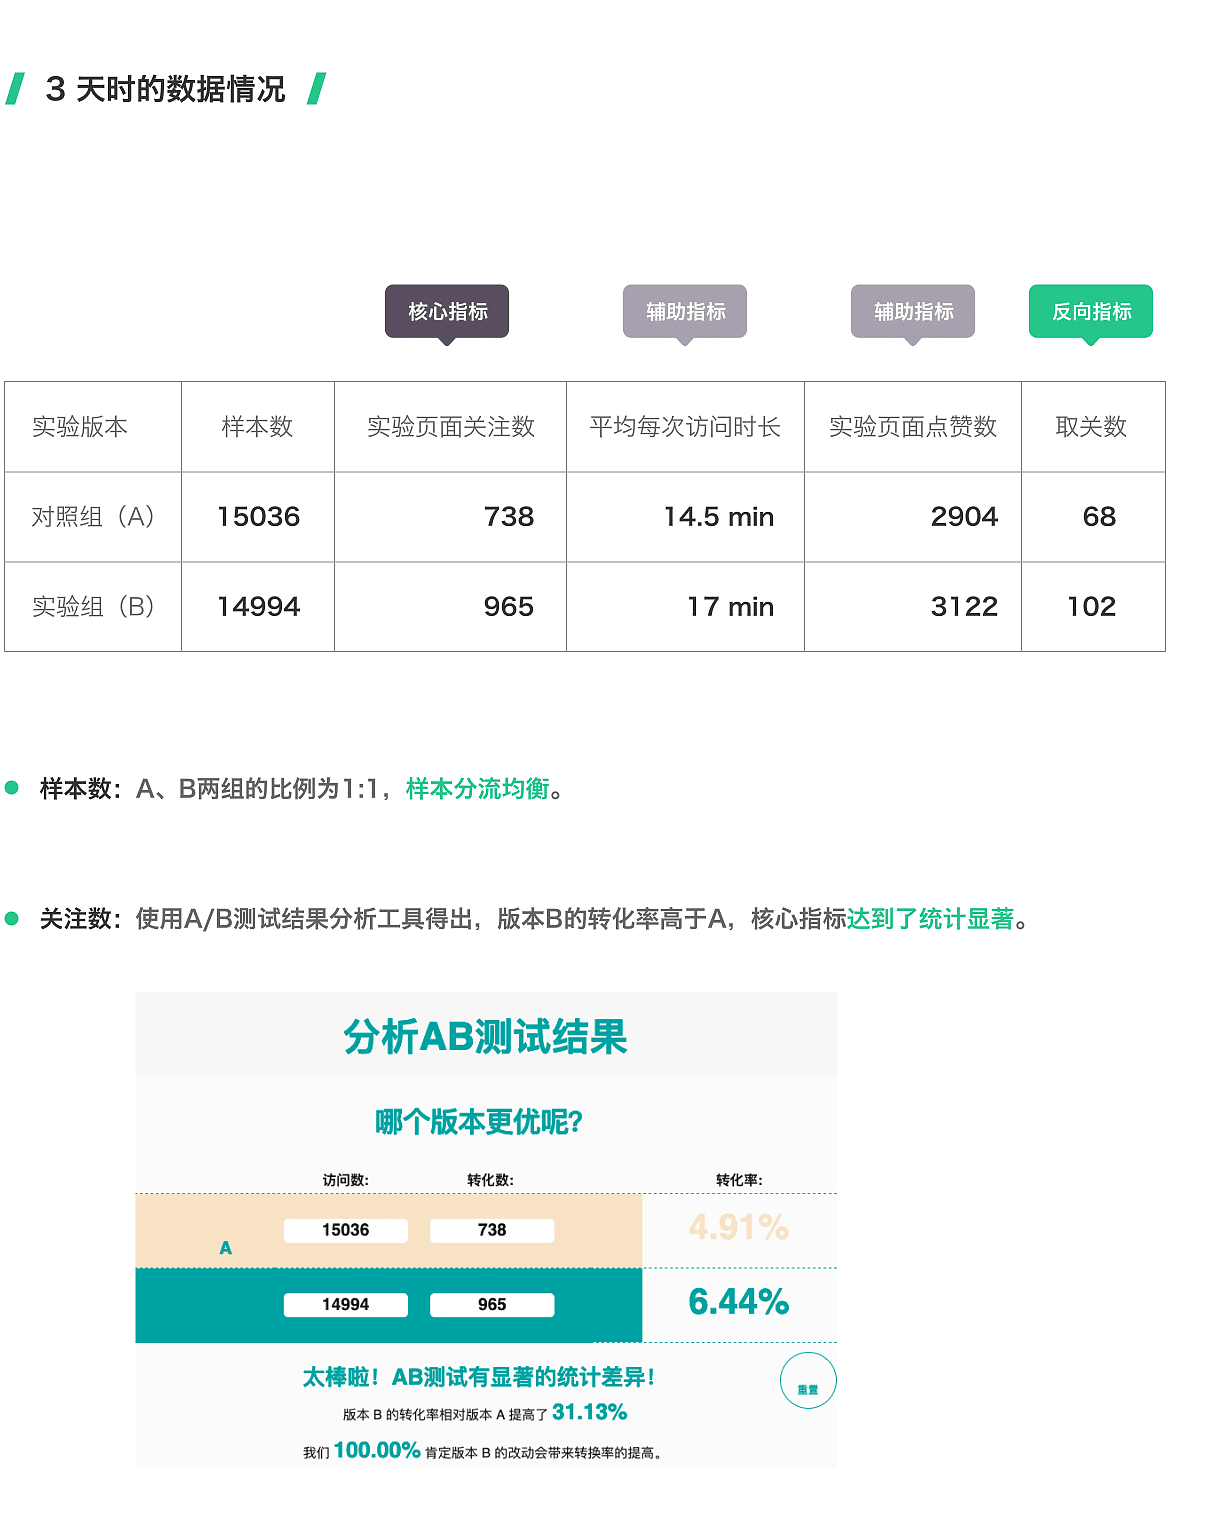Click the green slash icon before the title
Viewport: 1223px width, 1526px height.
click(17, 88)
